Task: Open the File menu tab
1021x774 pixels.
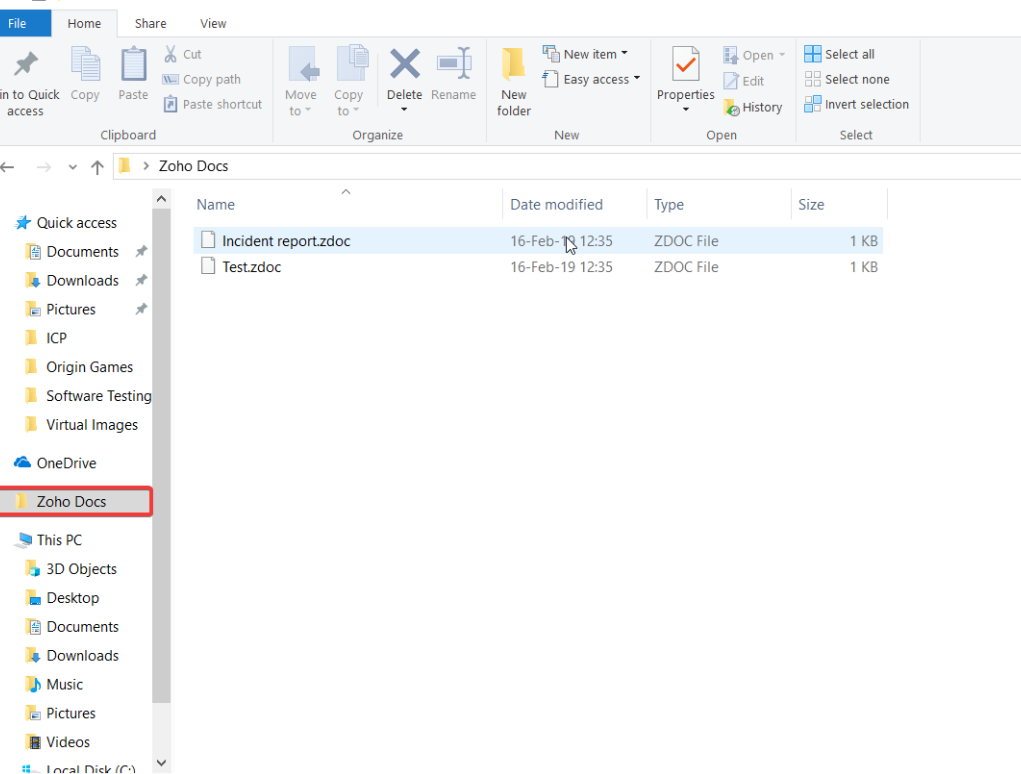Action: coord(25,23)
